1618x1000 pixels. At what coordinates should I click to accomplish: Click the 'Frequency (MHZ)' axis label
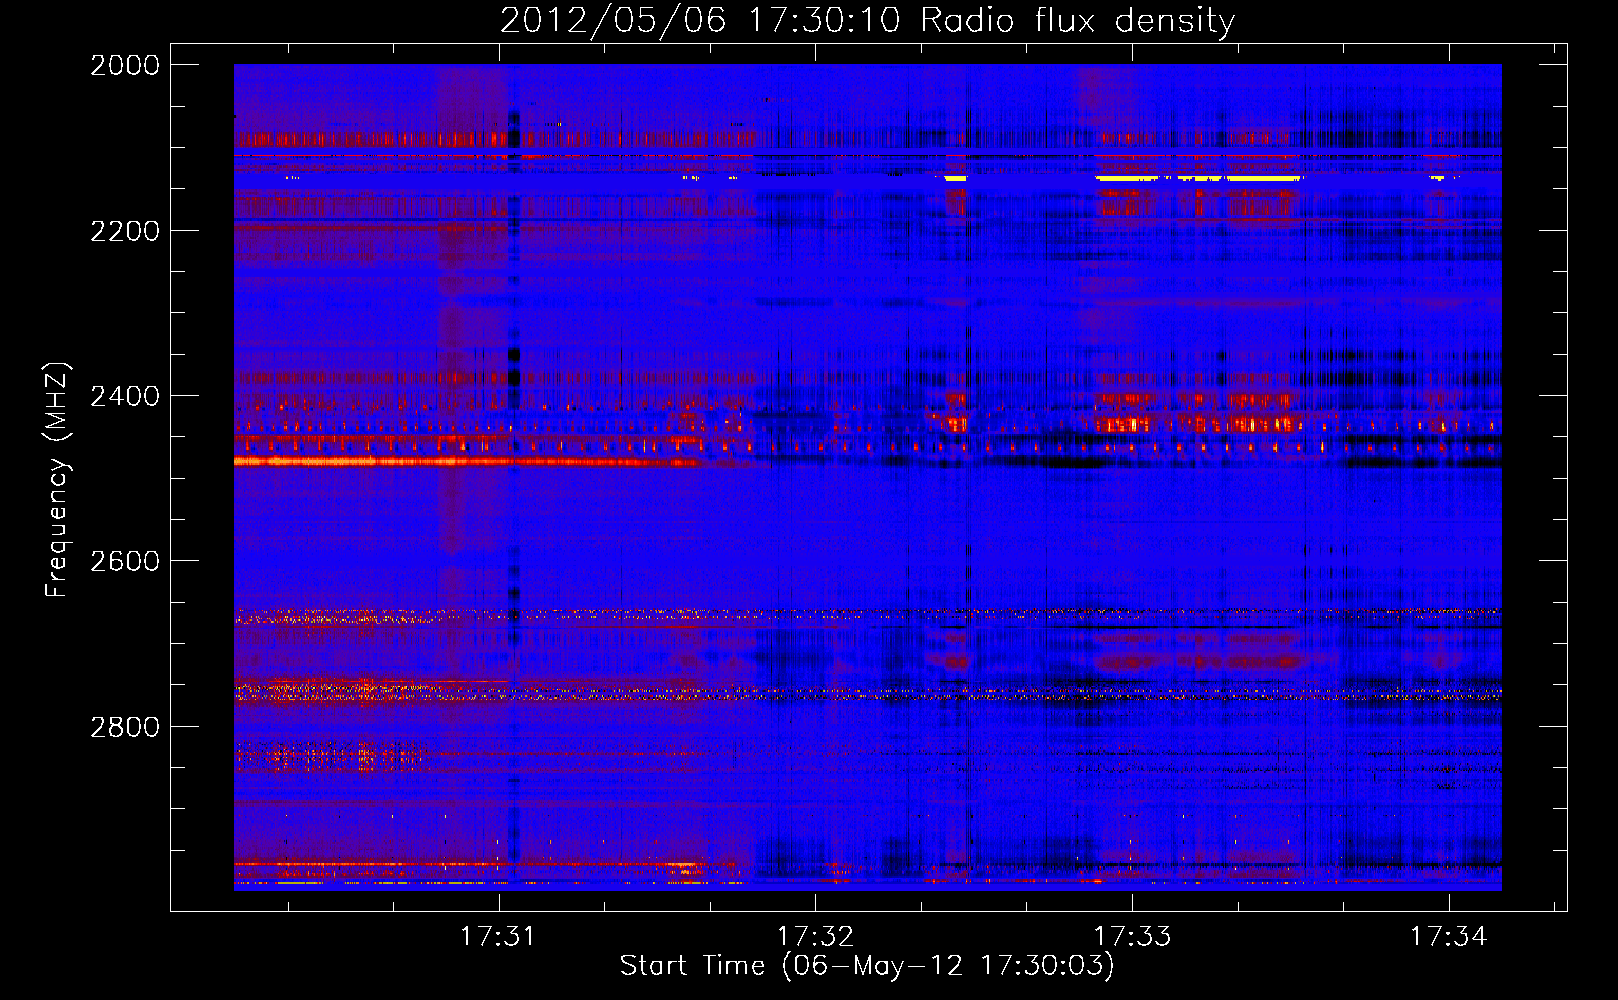pos(57,480)
